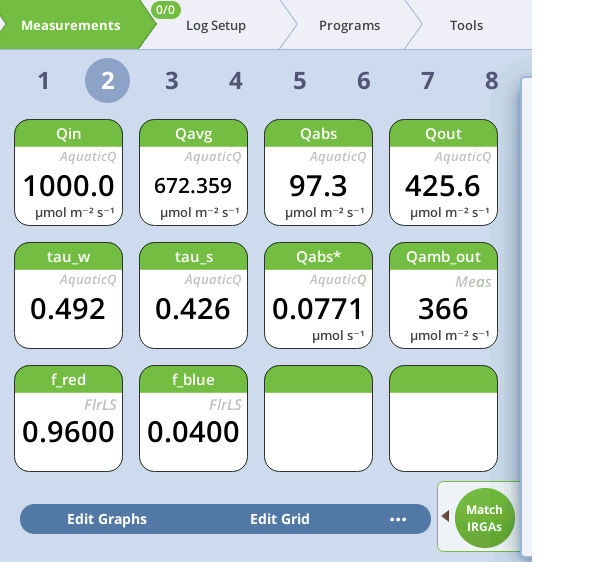Screen dimensions: 592x562
Task: Go to measurement page 5
Action: [300, 81]
